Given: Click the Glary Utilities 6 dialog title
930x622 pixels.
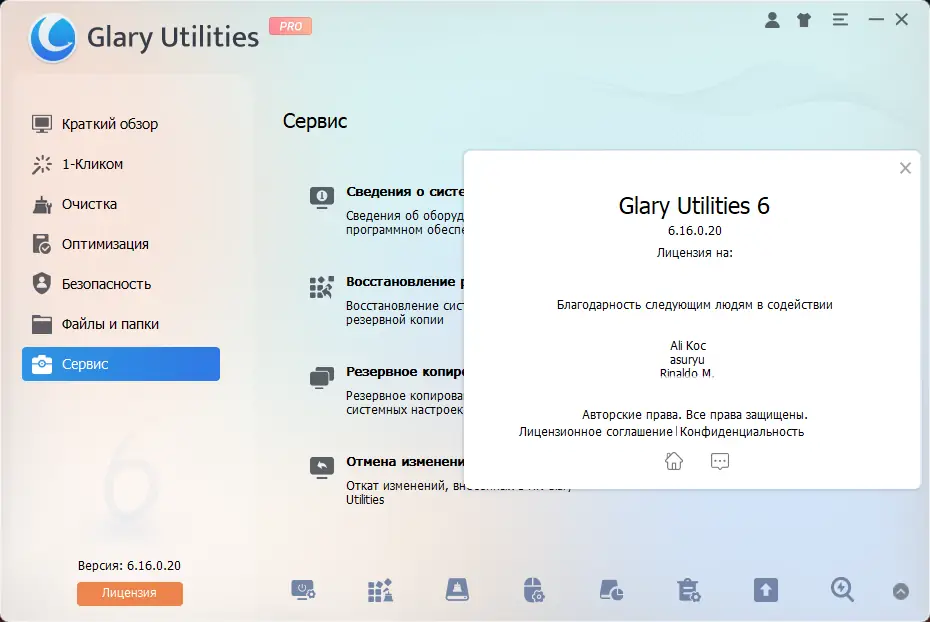Looking at the screenshot, I should coord(694,206).
